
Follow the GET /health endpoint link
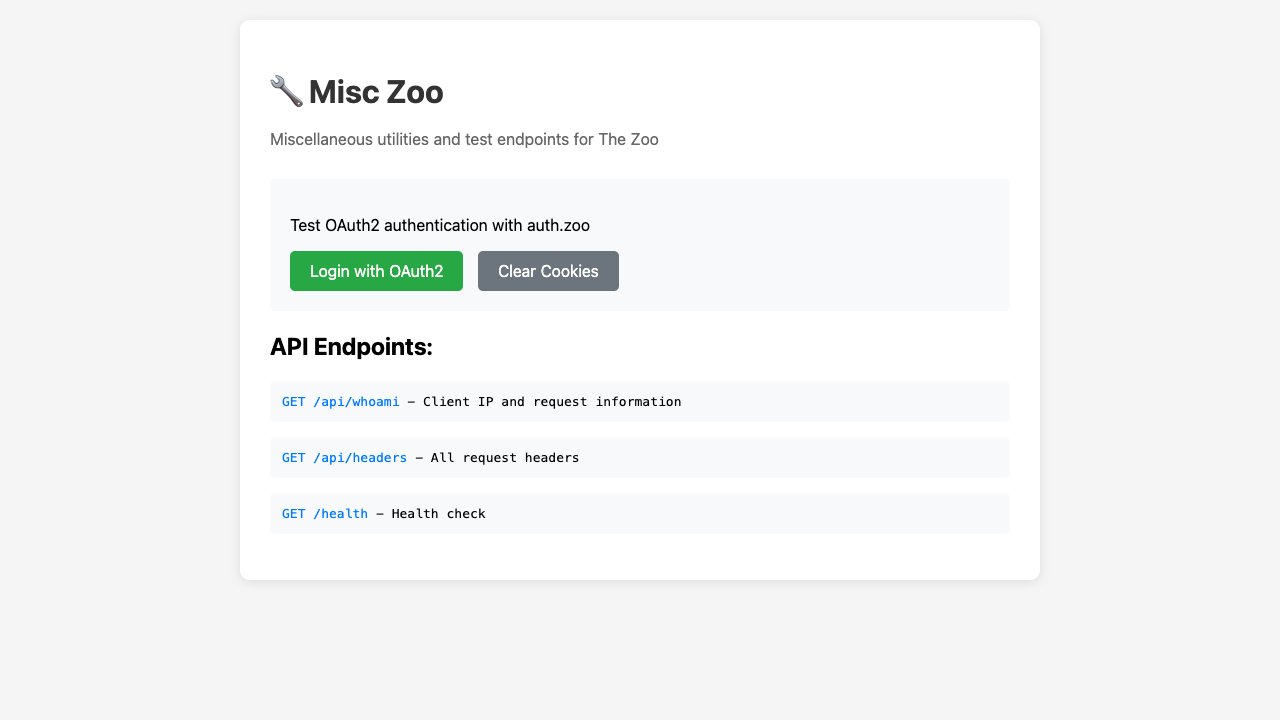coord(324,514)
